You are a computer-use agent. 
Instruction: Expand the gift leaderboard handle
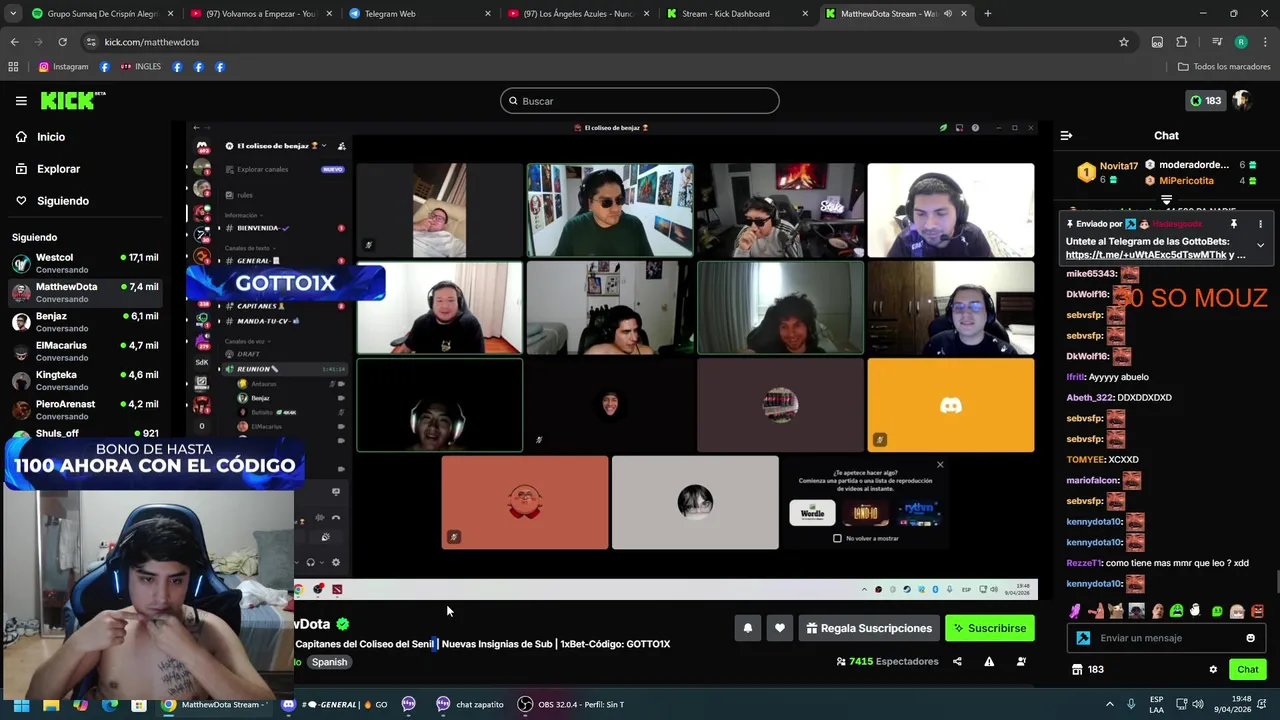click(1166, 201)
